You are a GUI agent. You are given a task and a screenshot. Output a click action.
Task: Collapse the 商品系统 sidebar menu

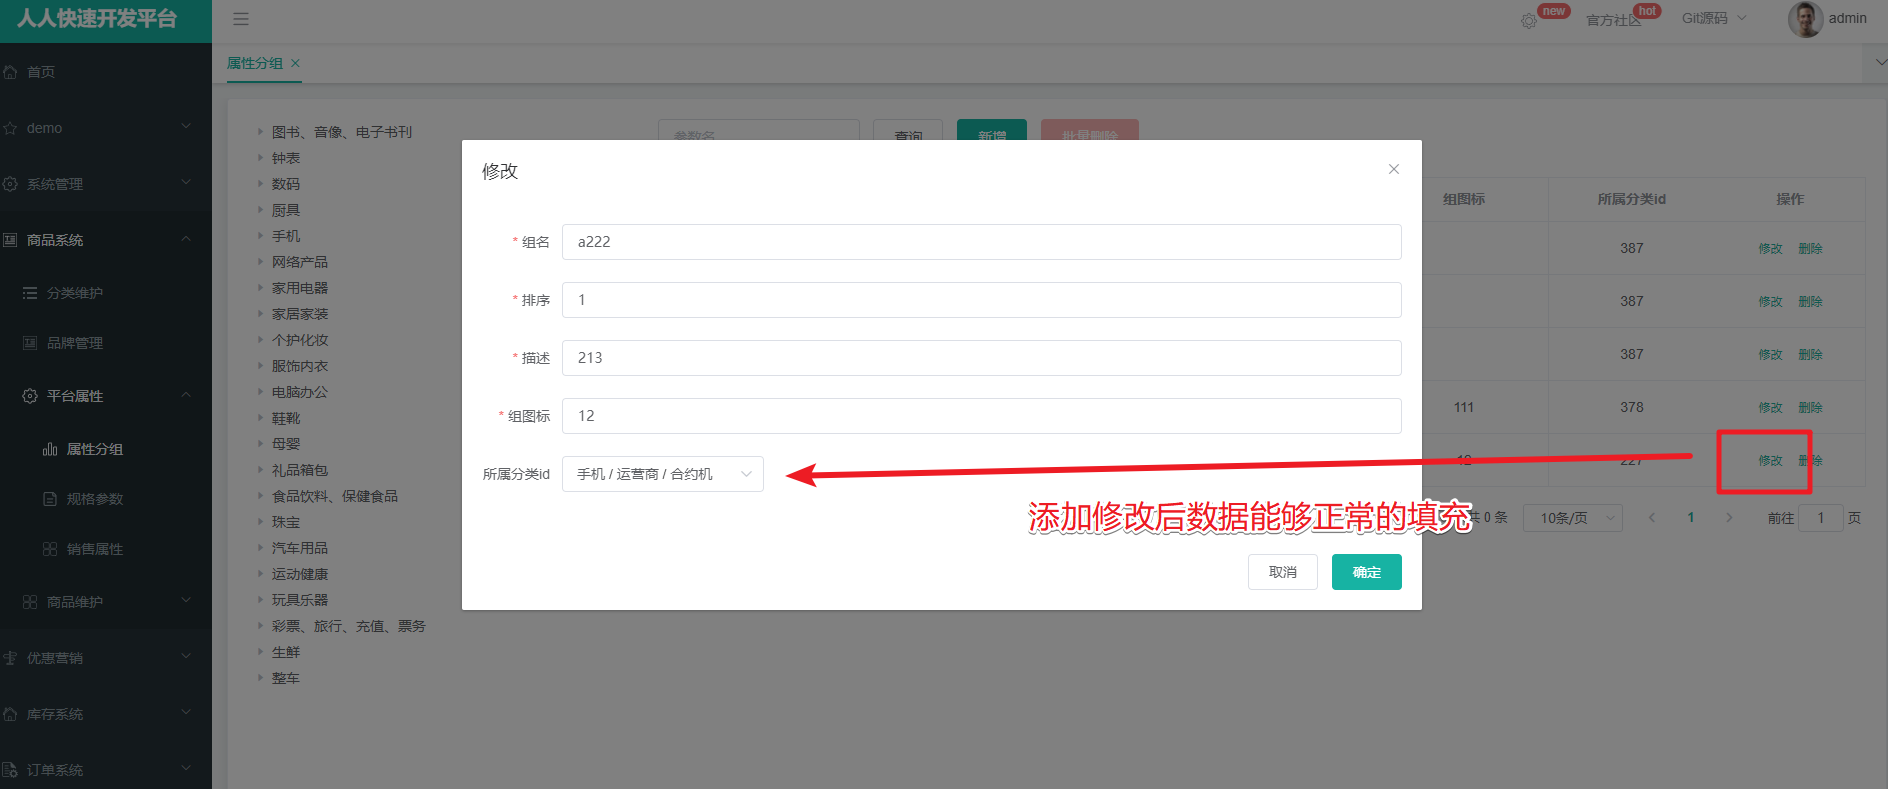[186, 240]
